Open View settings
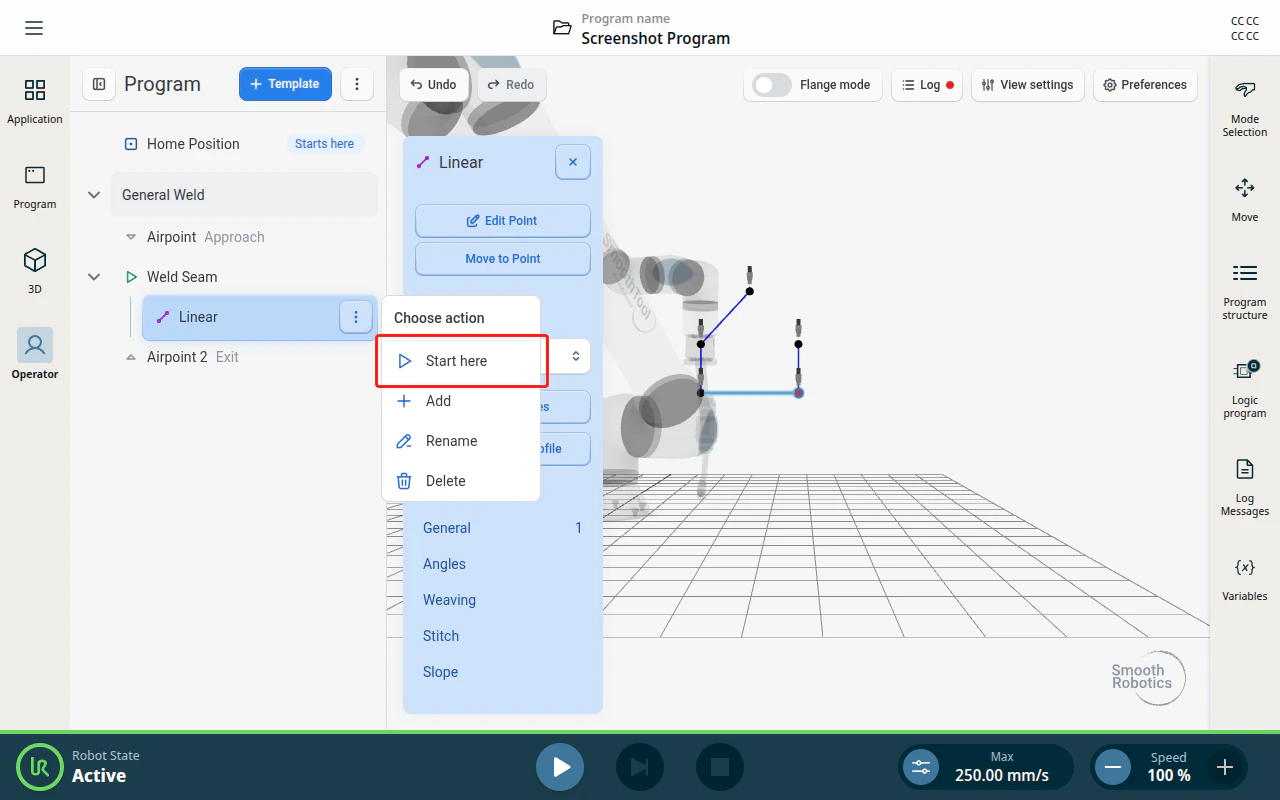The width and height of the screenshot is (1280, 800). (1028, 85)
